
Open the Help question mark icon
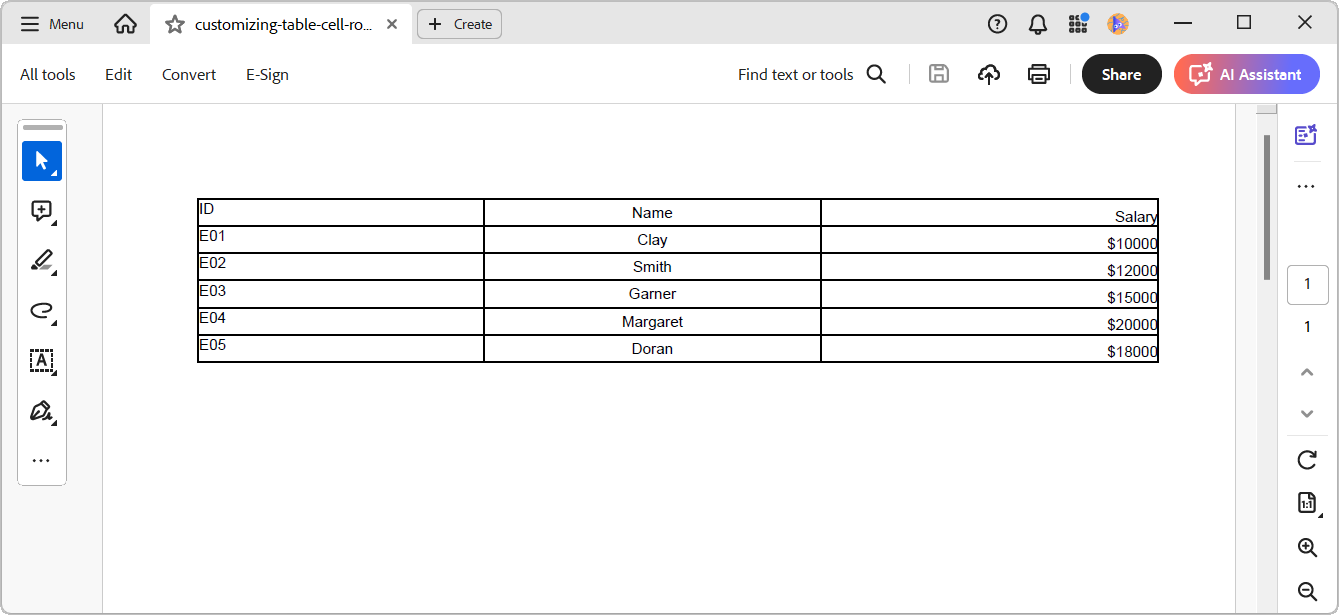[x=997, y=24]
